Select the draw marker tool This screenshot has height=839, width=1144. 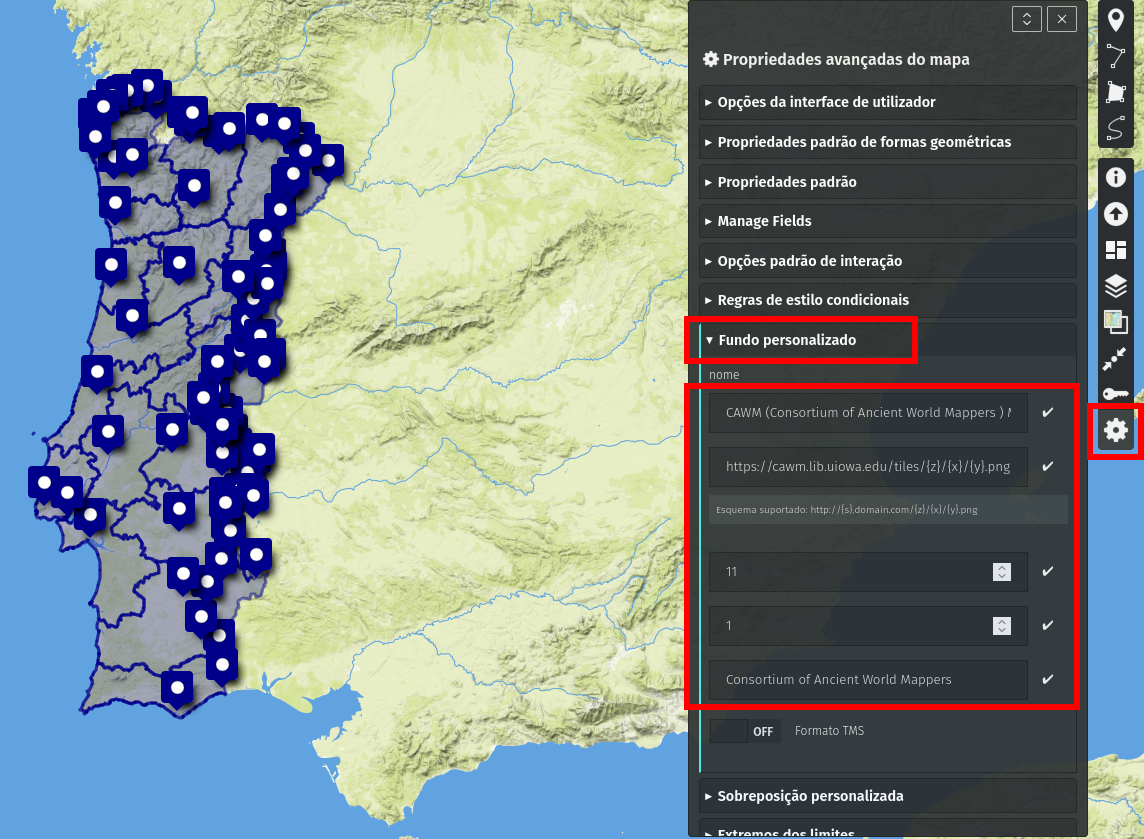click(1116, 20)
